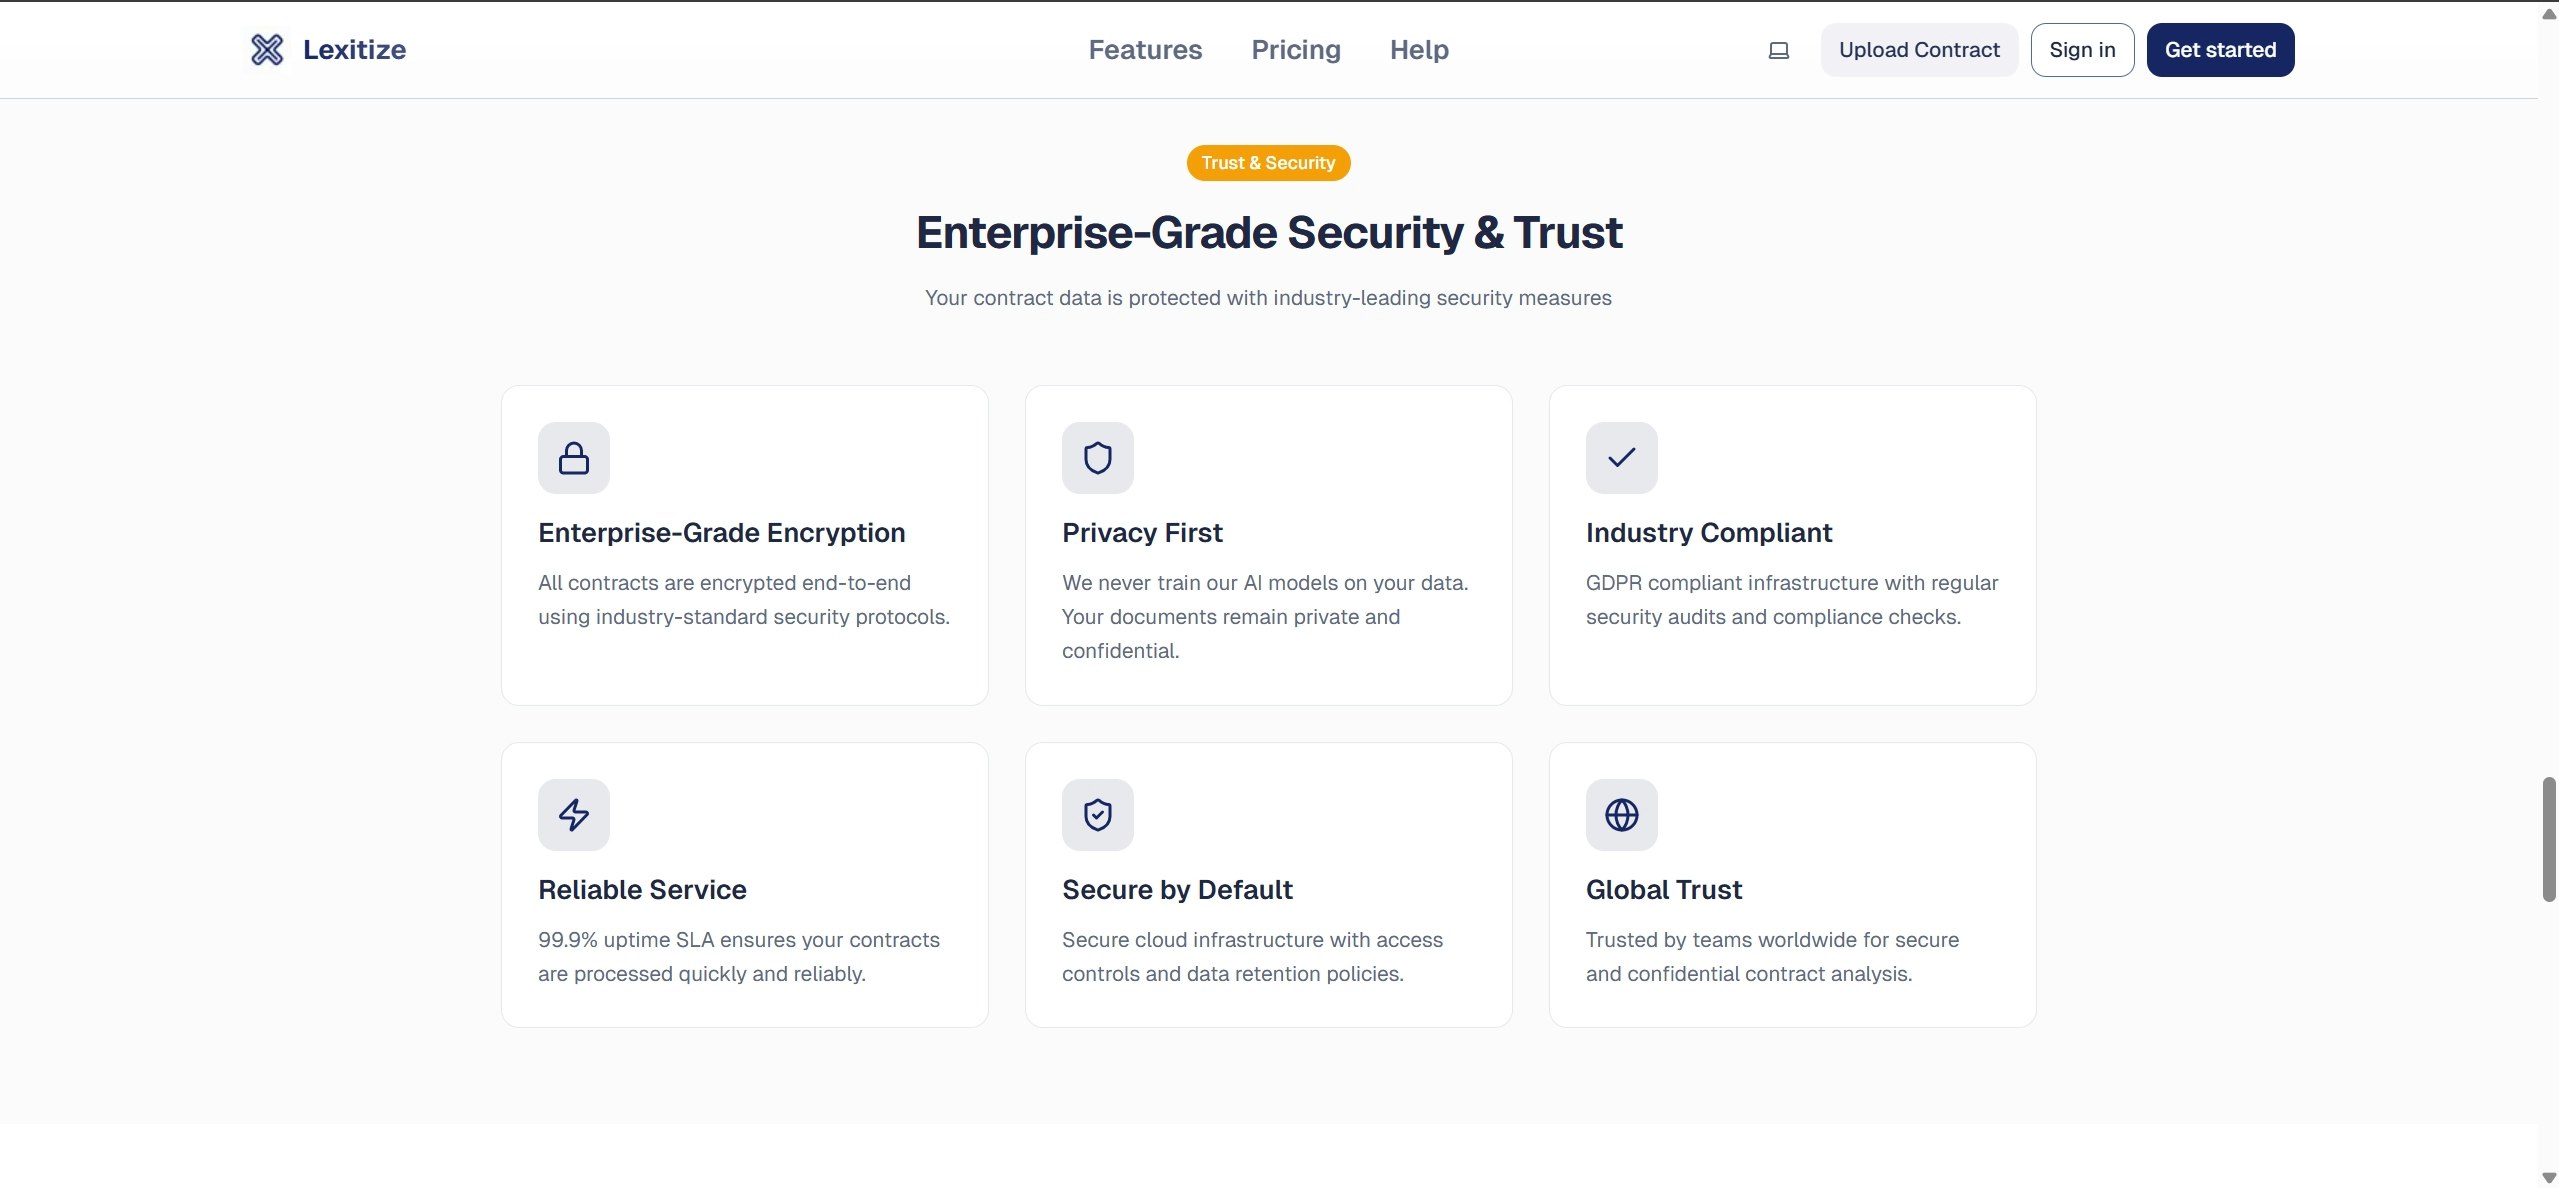Click the Upload Contract button

coord(1919,49)
